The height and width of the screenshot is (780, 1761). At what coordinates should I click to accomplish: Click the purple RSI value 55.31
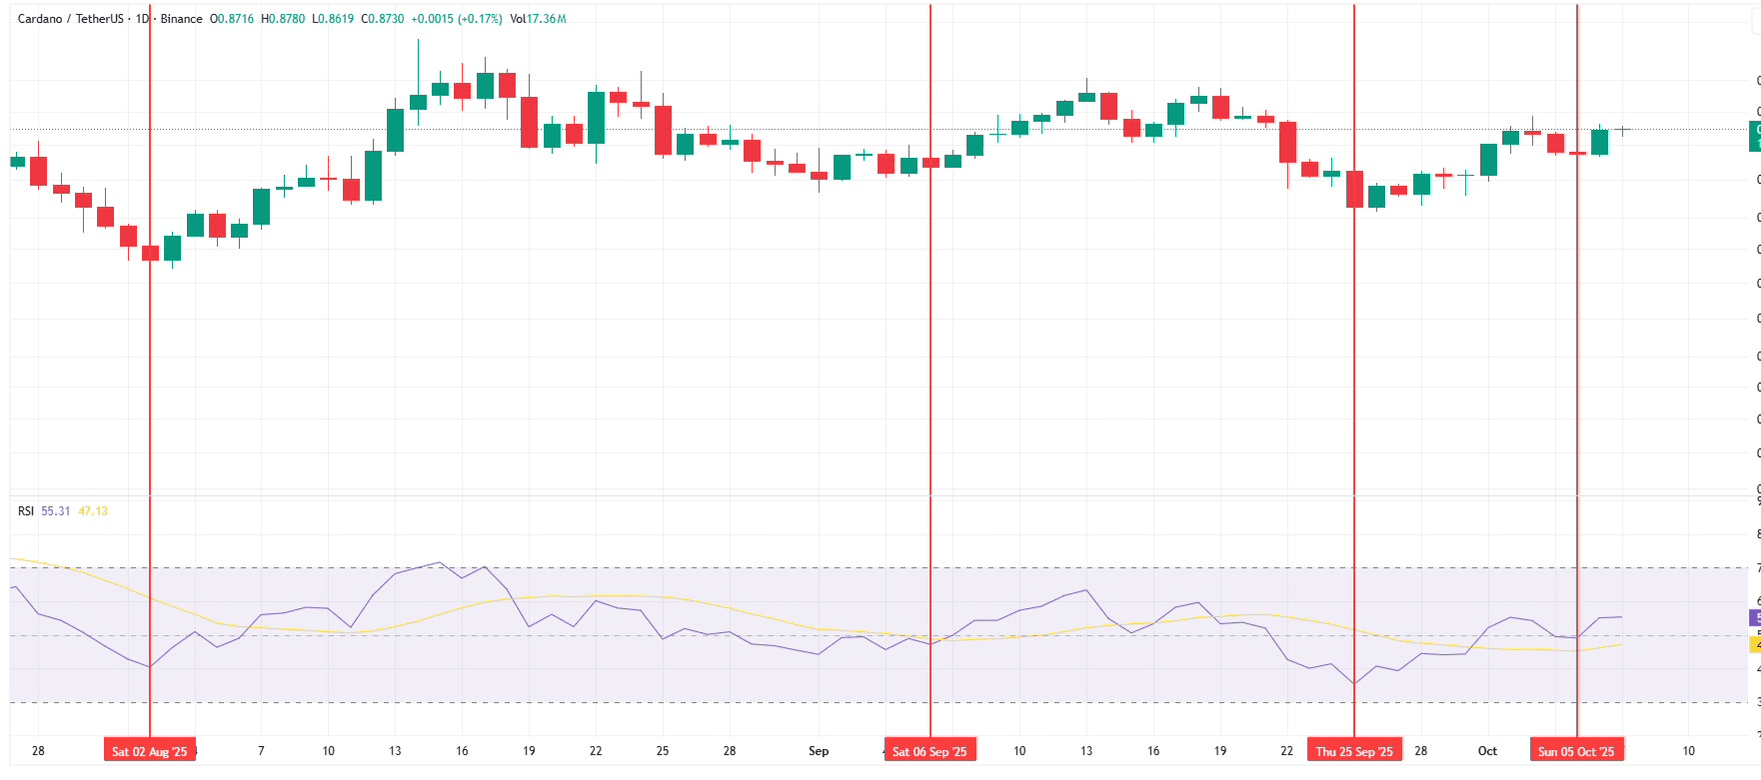point(56,511)
